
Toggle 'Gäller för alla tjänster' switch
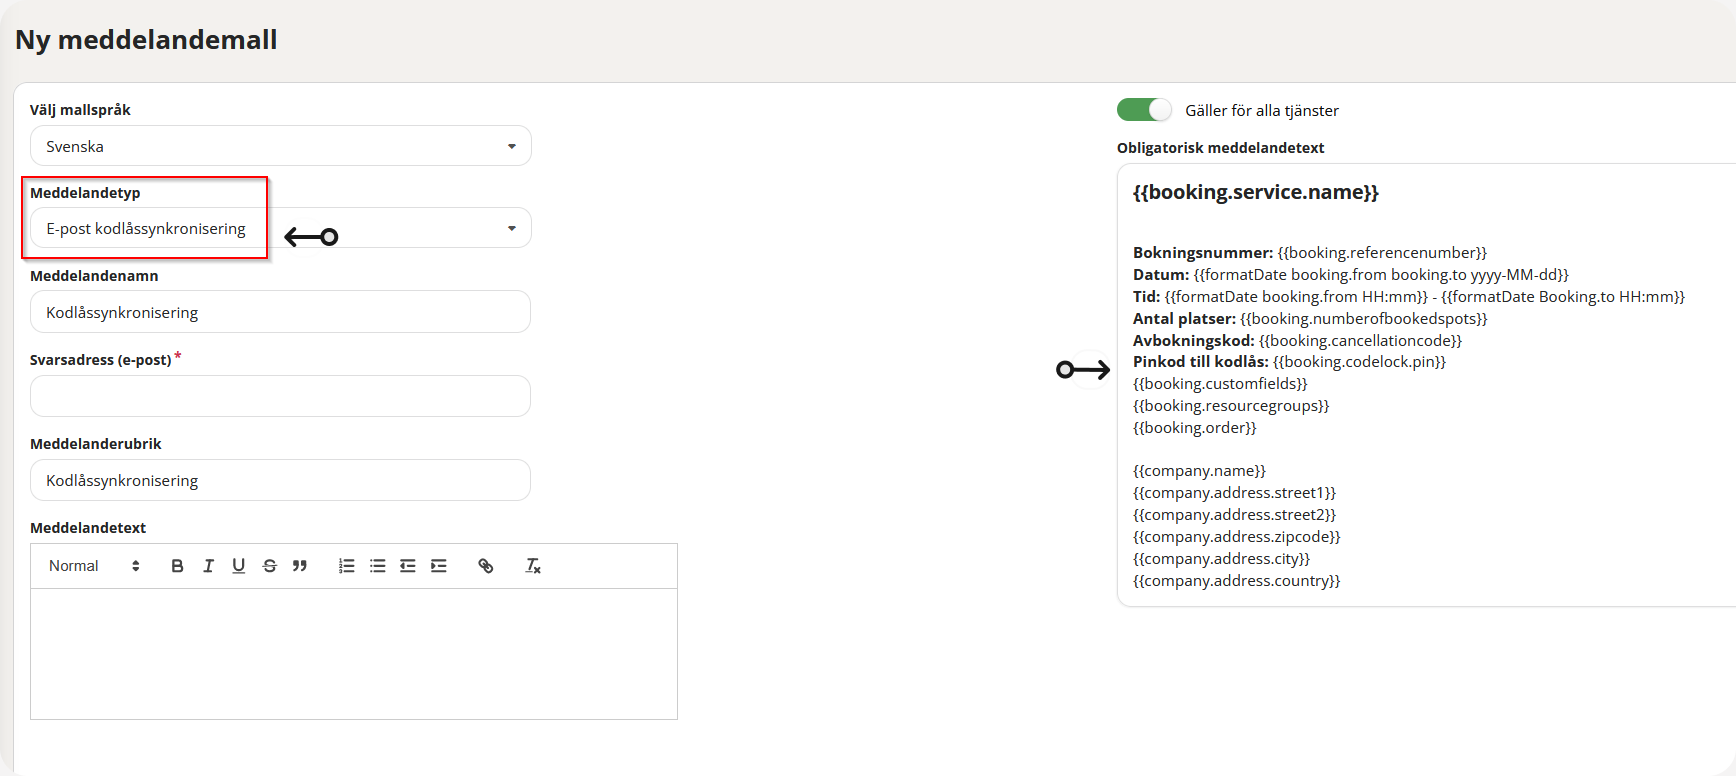coord(1144,110)
